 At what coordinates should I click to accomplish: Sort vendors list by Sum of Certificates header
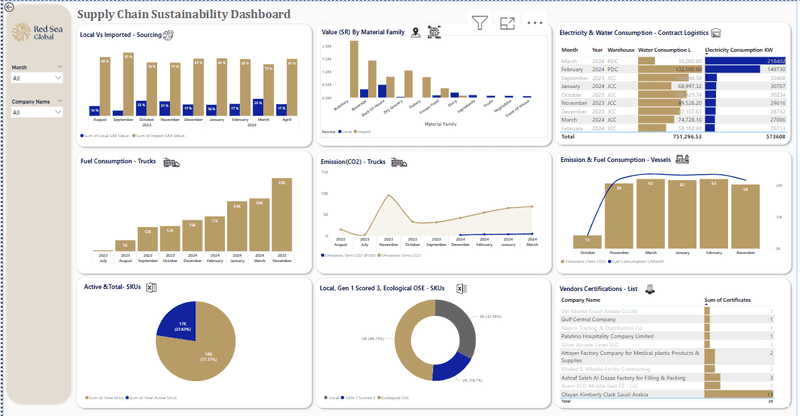pos(728,300)
